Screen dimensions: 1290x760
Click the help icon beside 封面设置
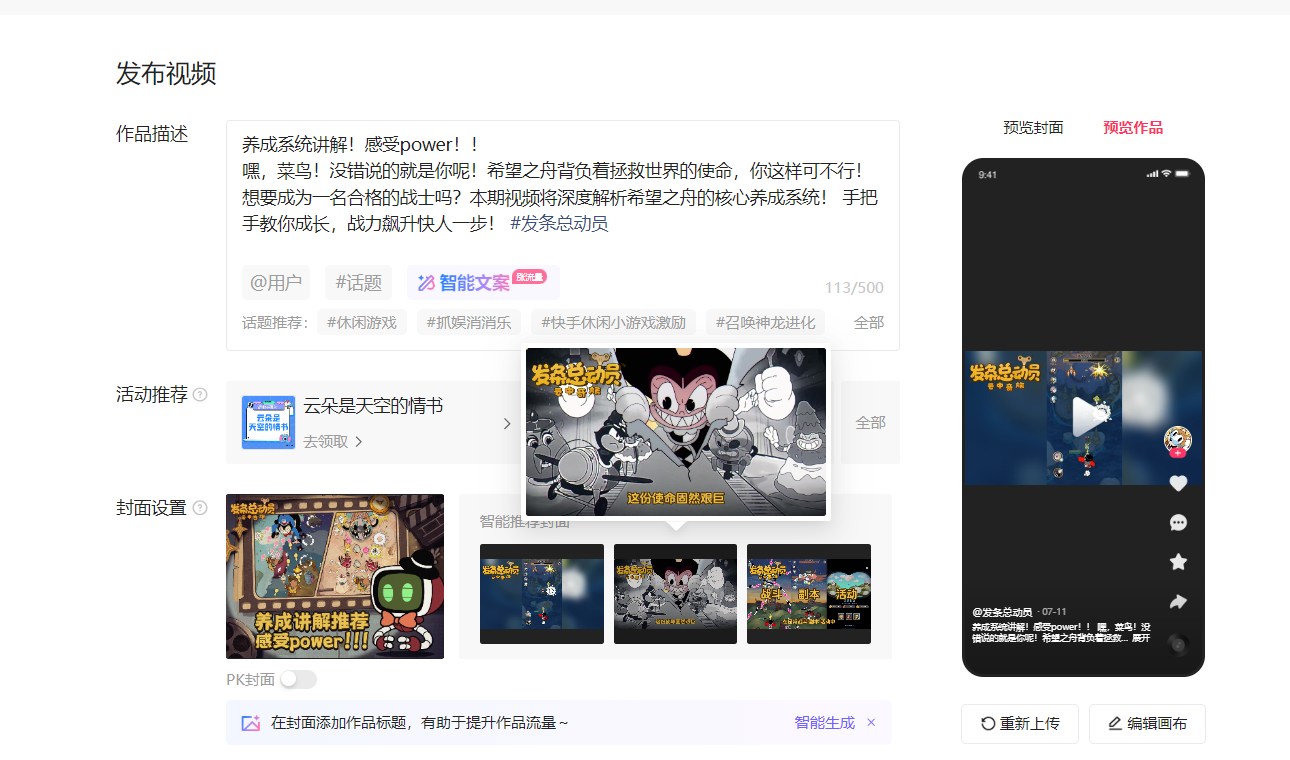click(x=200, y=508)
